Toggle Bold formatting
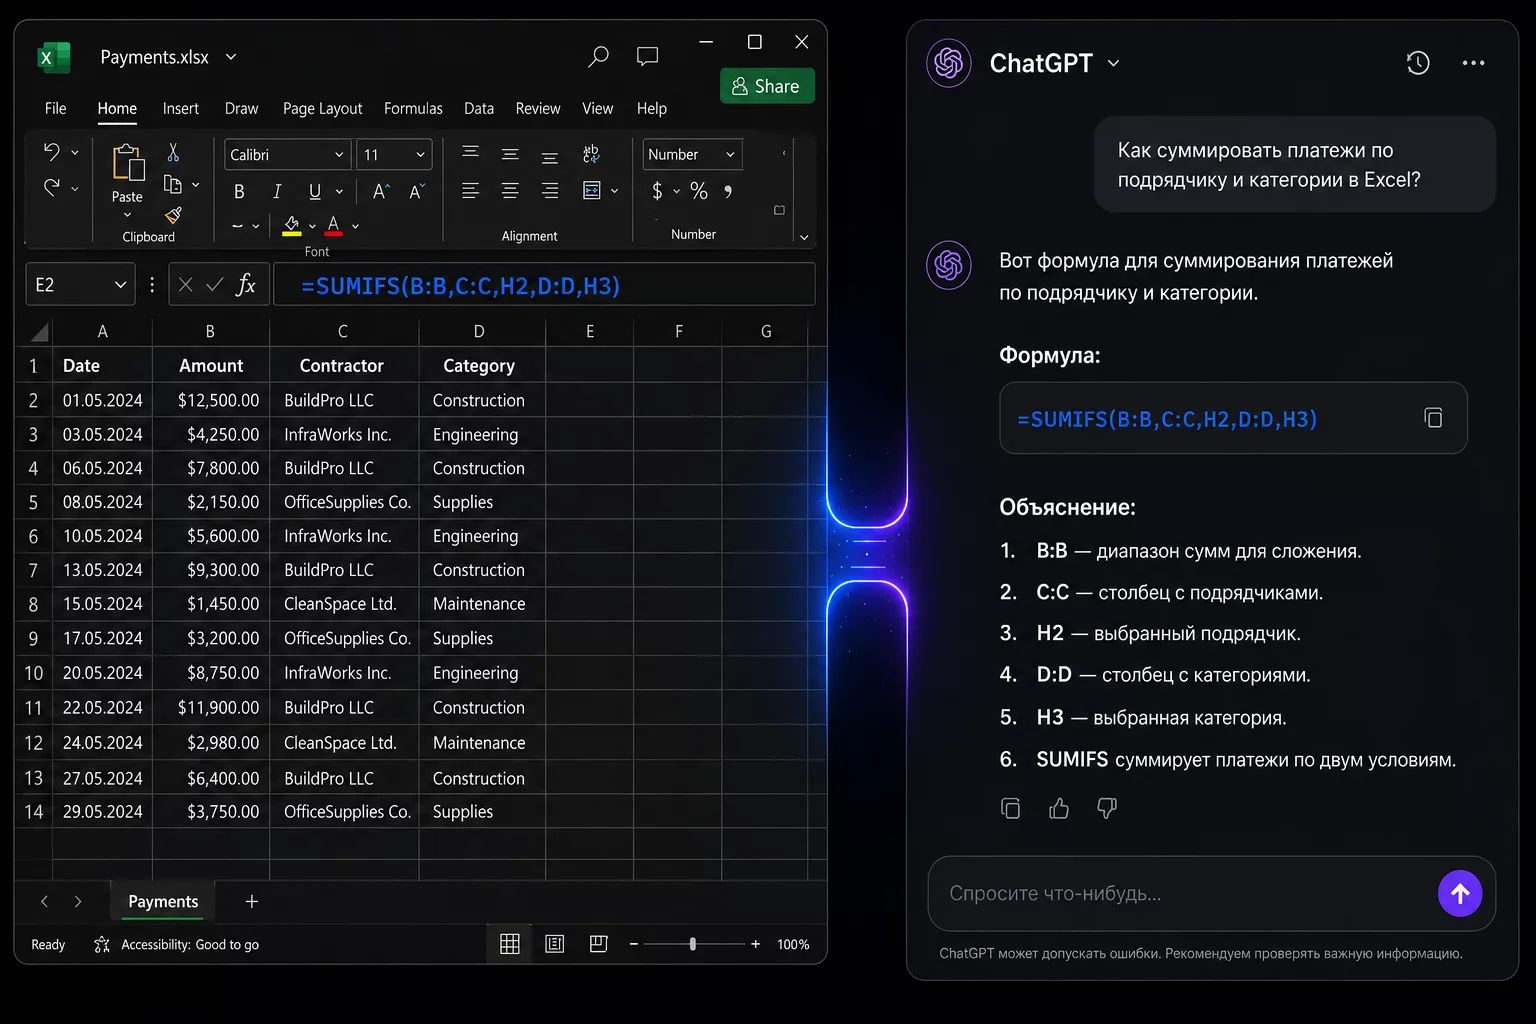 (x=239, y=191)
